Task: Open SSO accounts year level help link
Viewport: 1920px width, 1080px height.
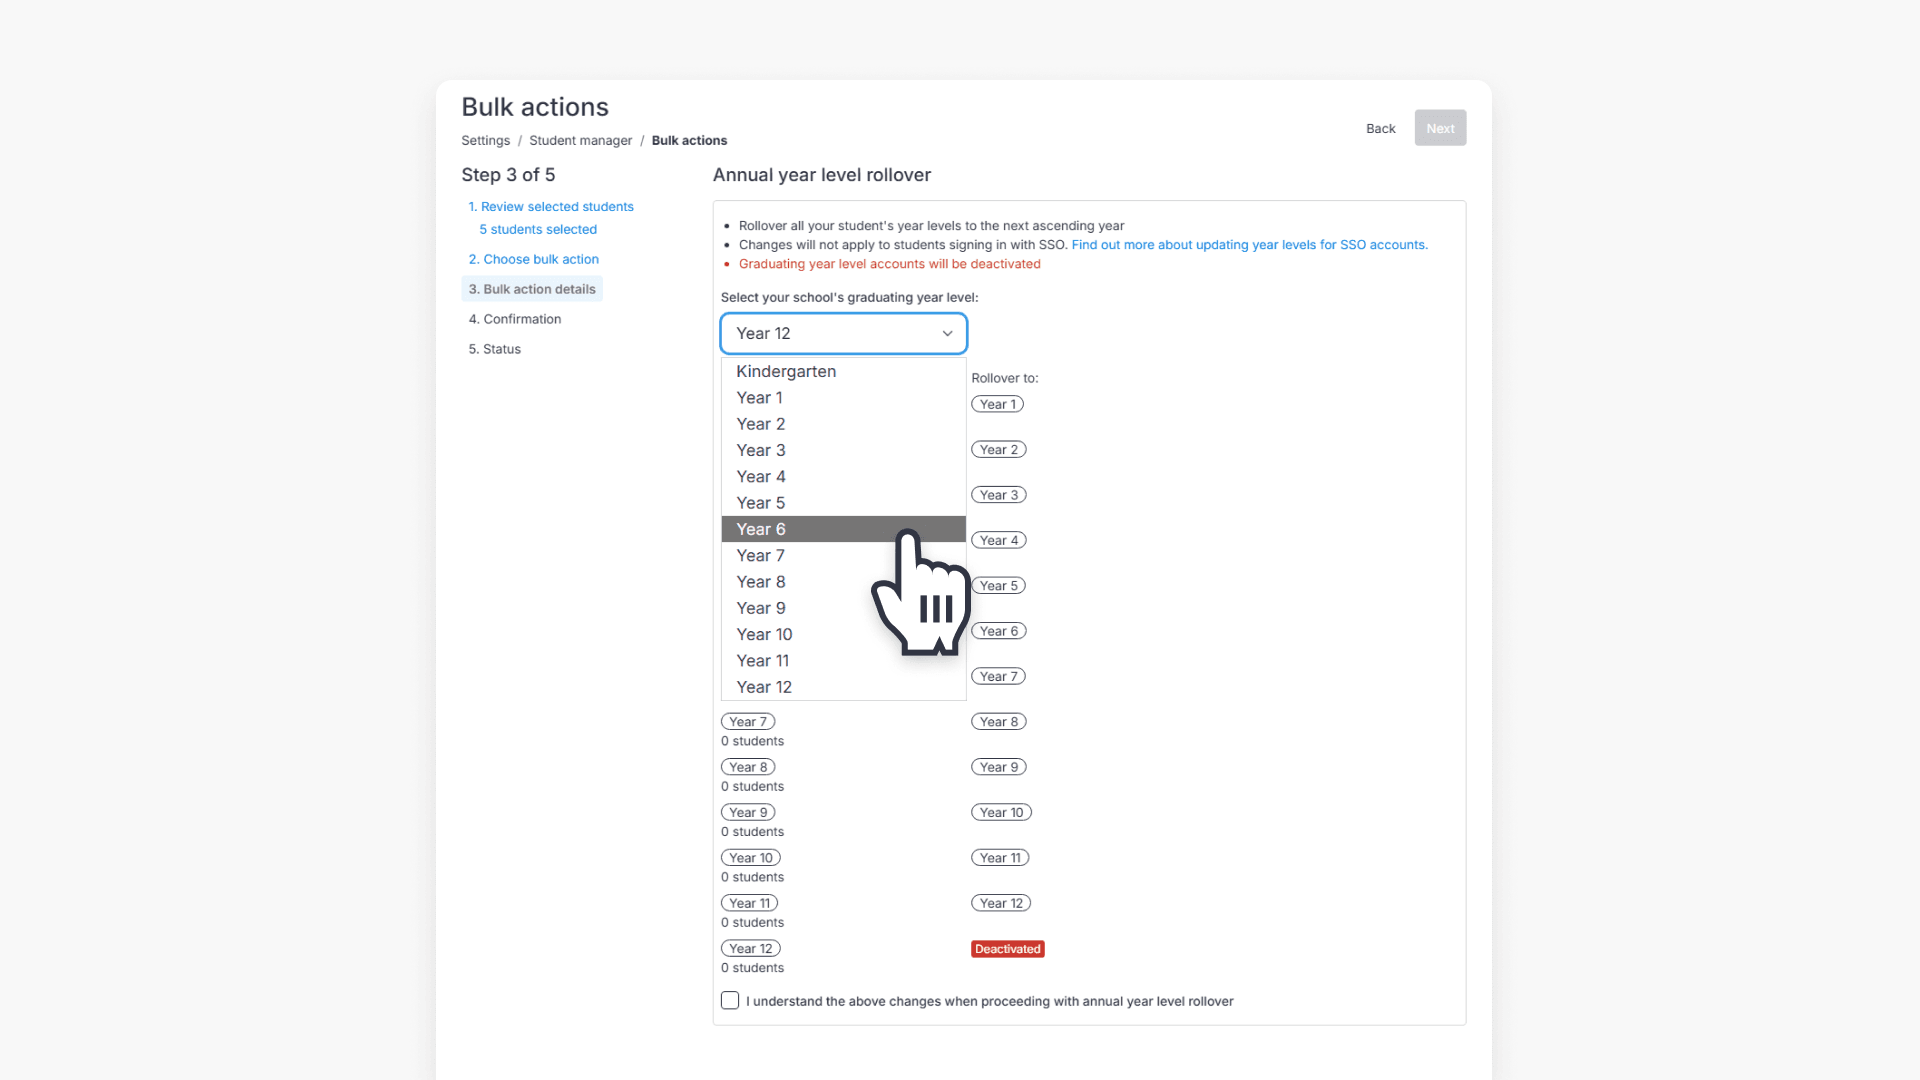Action: (x=1249, y=245)
